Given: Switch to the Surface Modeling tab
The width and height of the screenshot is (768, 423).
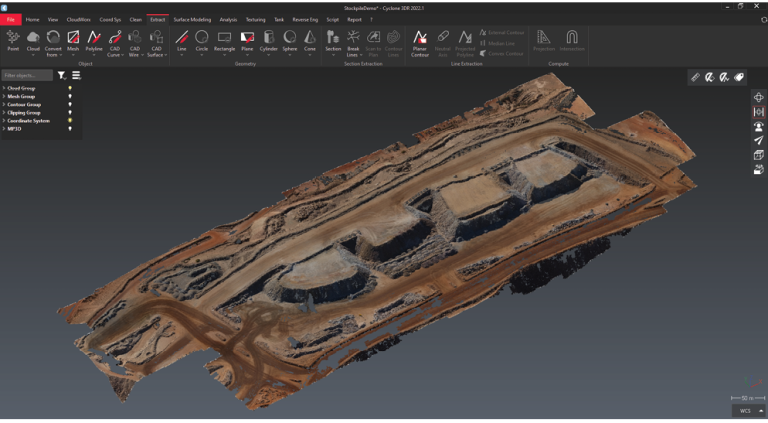Looking at the screenshot, I should [x=192, y=19].
